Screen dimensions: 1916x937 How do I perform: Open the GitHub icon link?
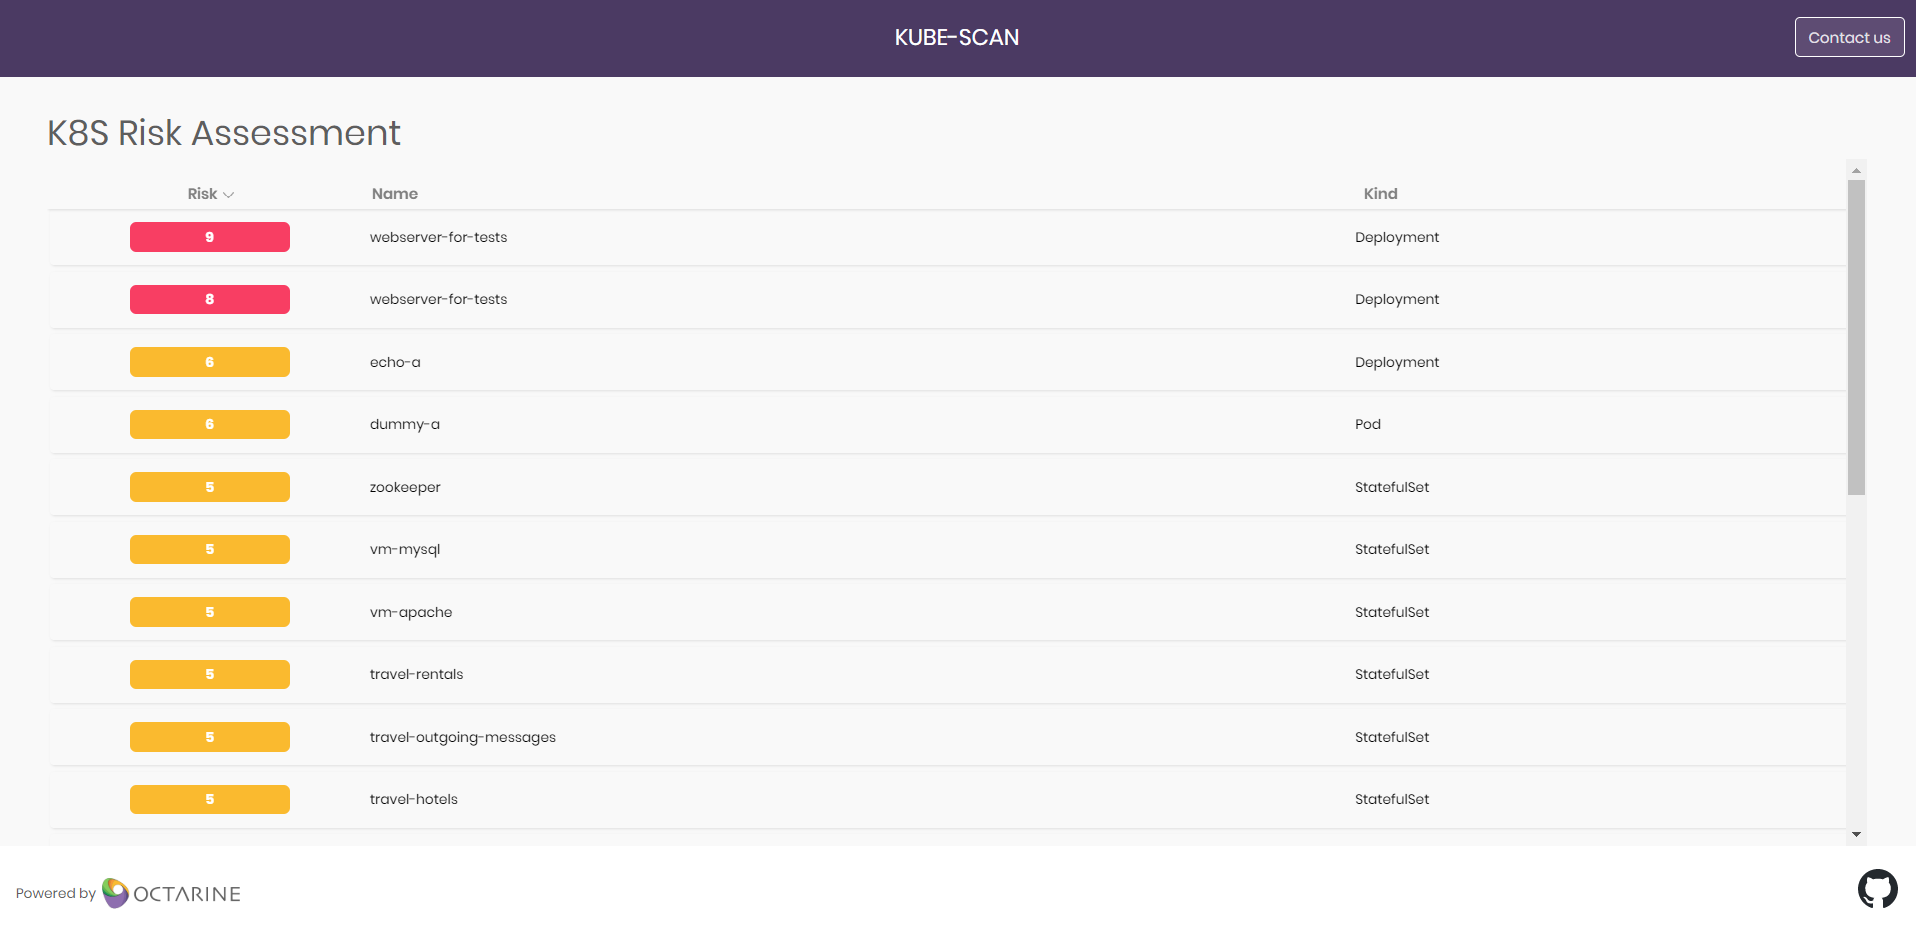(x=1877, y=888)
